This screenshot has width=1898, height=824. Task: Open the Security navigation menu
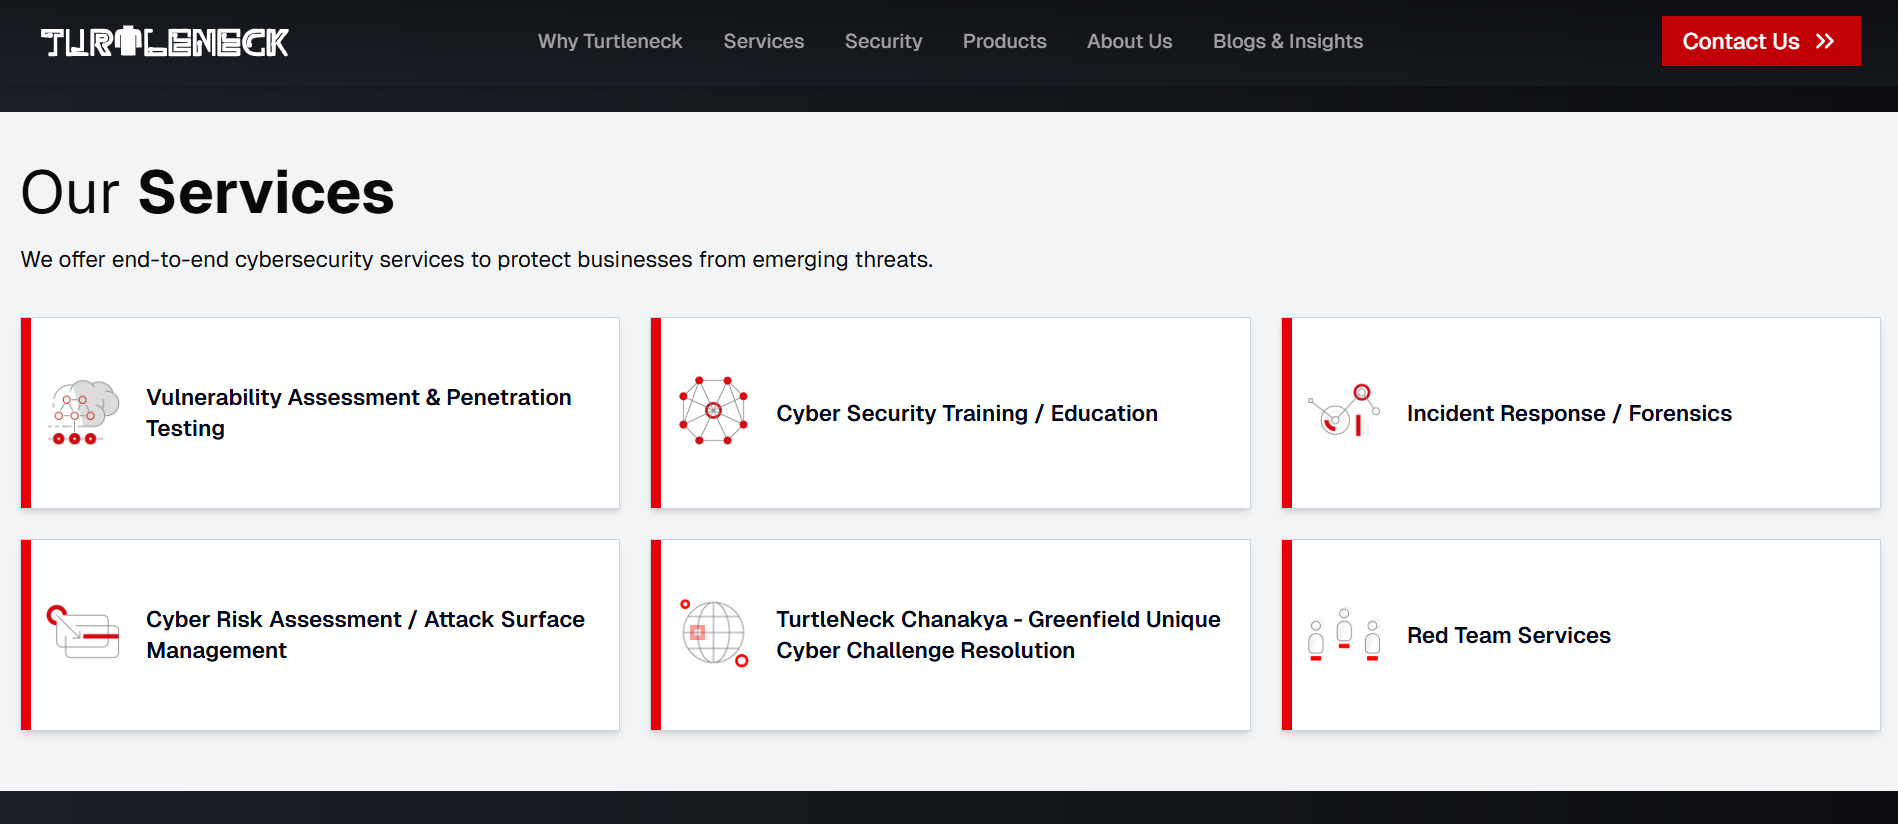[x=883, y=41]
